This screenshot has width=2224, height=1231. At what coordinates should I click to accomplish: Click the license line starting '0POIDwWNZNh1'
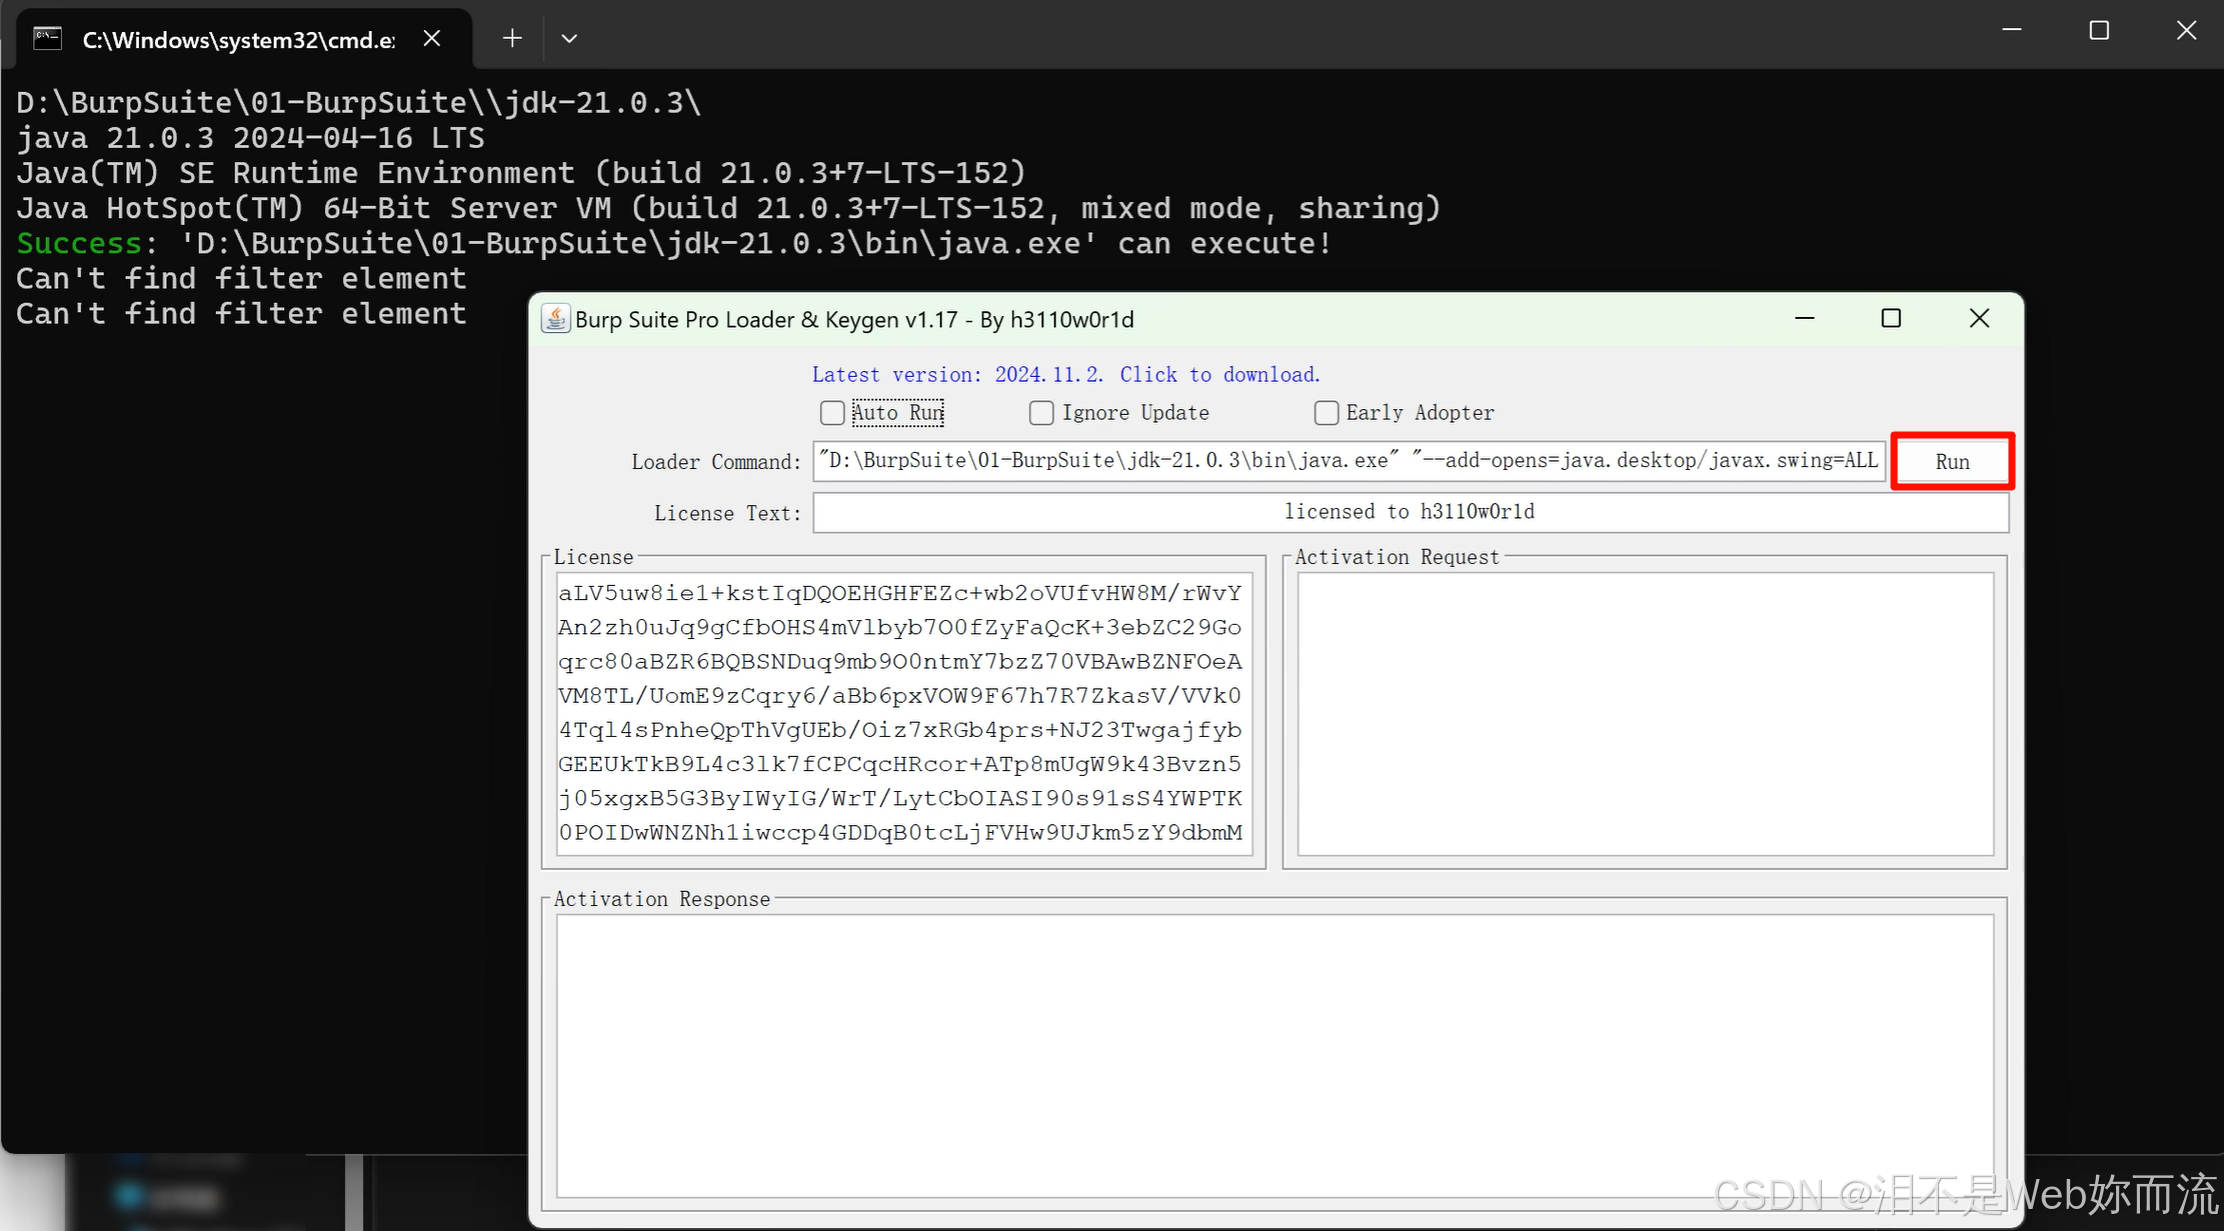[x=900, y=833]
